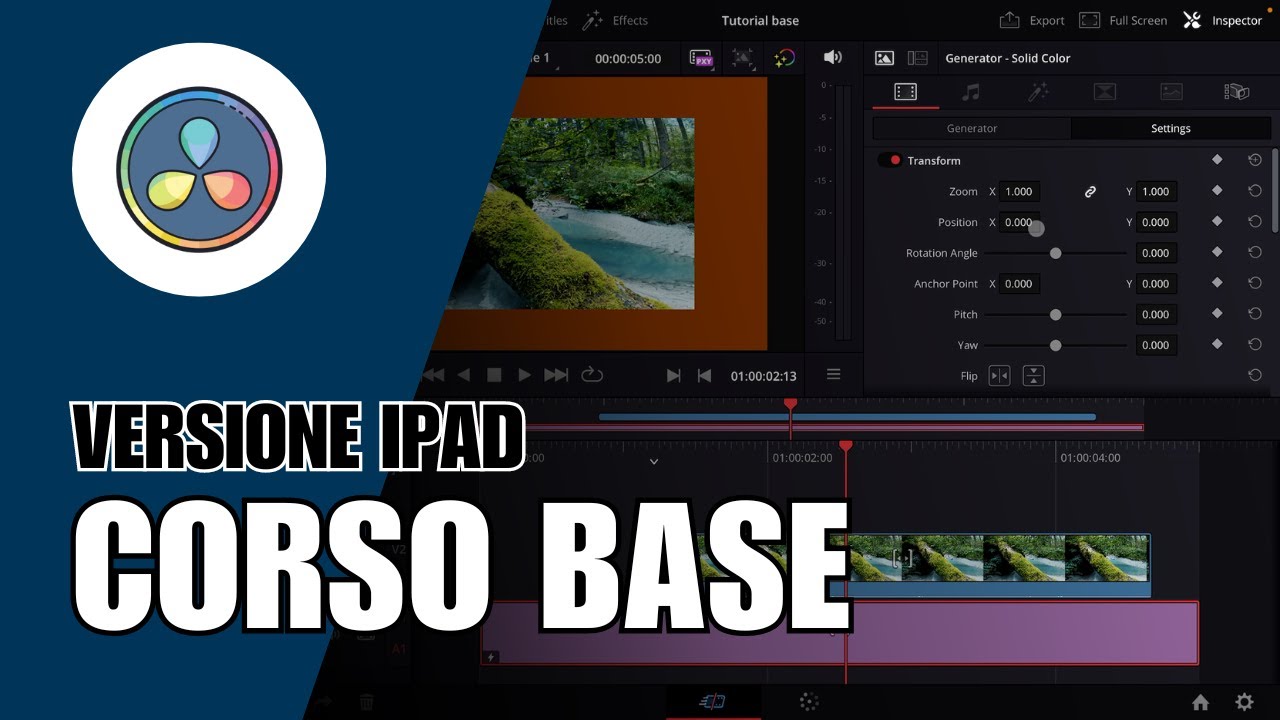Screen dimensions: 1280x720
Task: Reset the Rotation Angle parameter
Action: (1254, 253)
